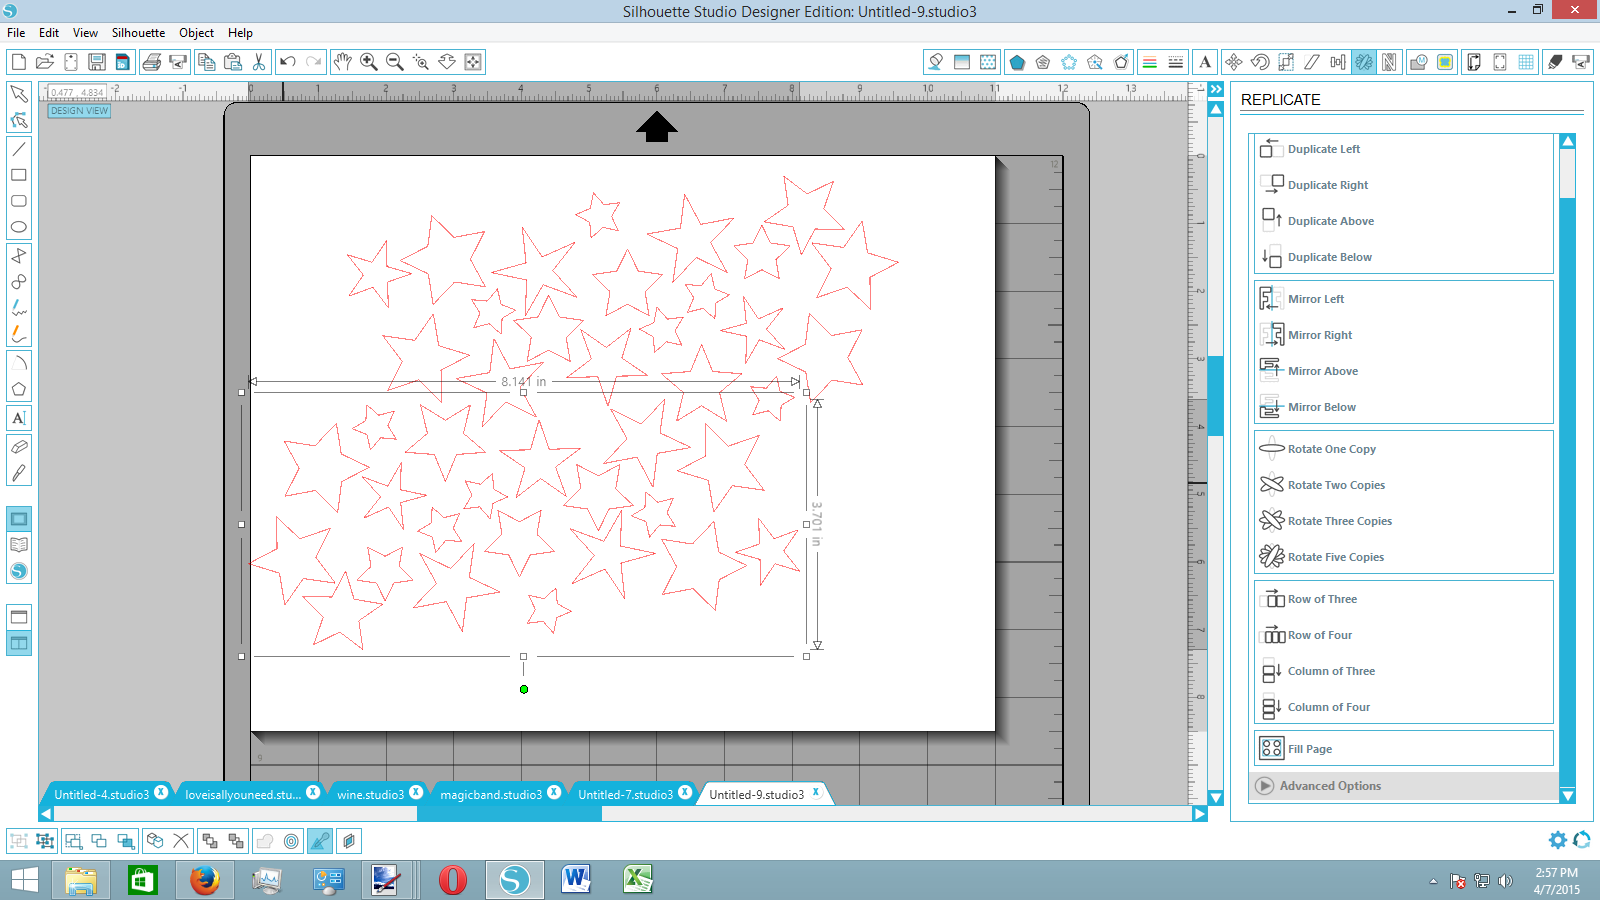
Task: Click the Copy icon
Action: [207, 62]
